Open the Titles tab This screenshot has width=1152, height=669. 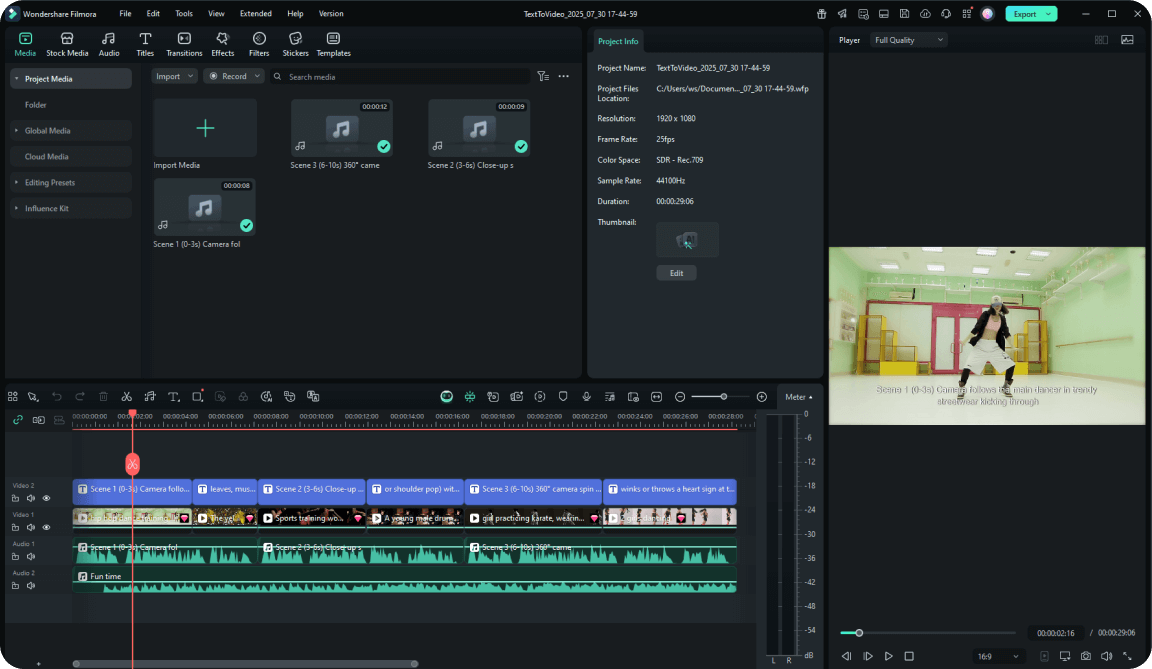(x=145, y=44)
